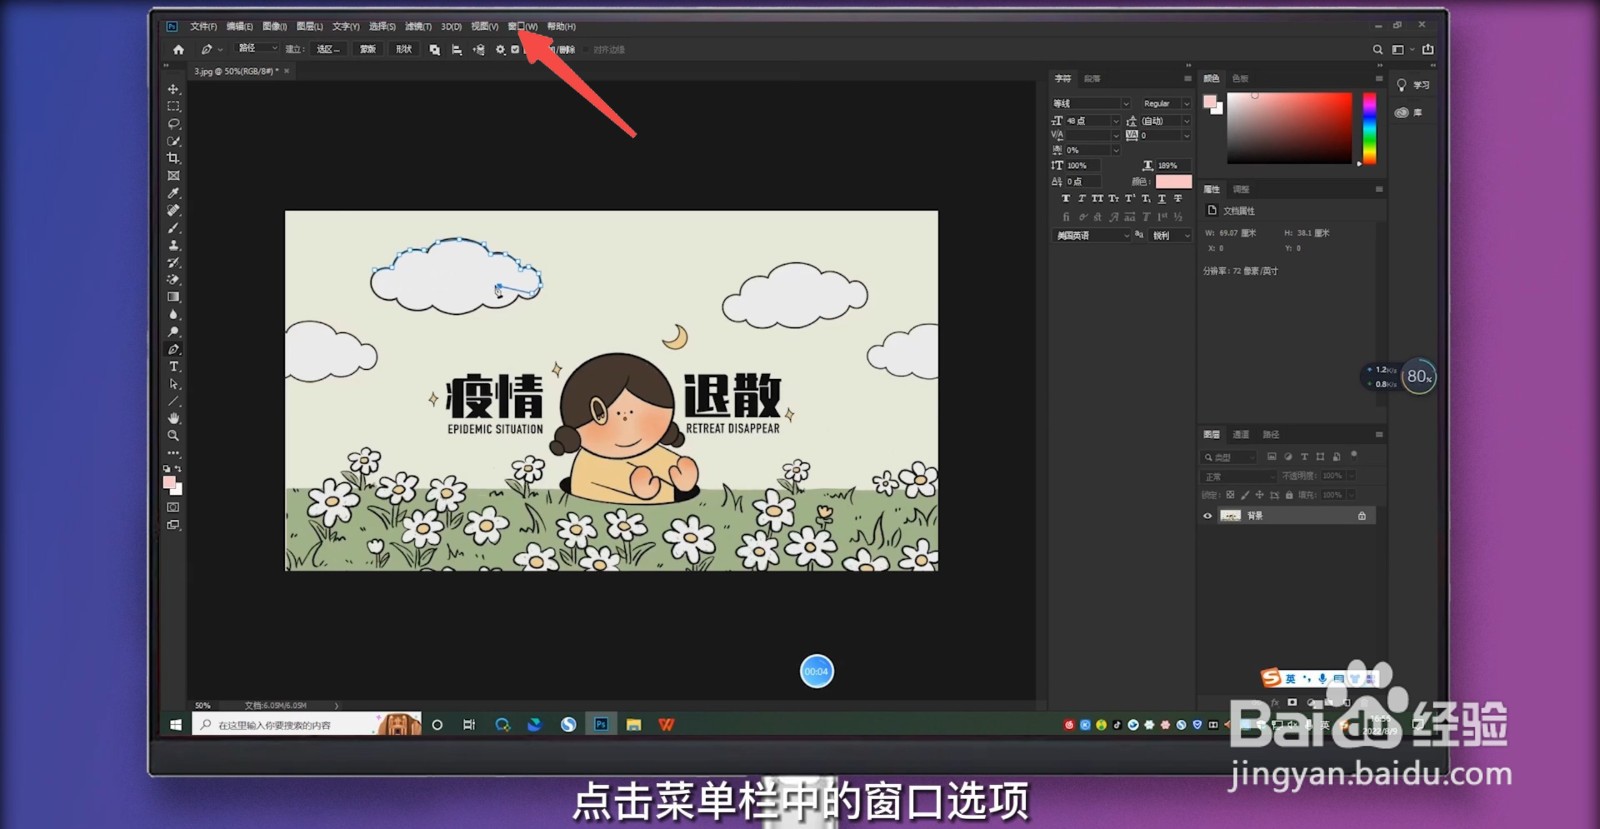Toggle faux bold in Character panel
This screenshot has width=1600, height=829.
pyautogui.click(x=1065, y=199)
